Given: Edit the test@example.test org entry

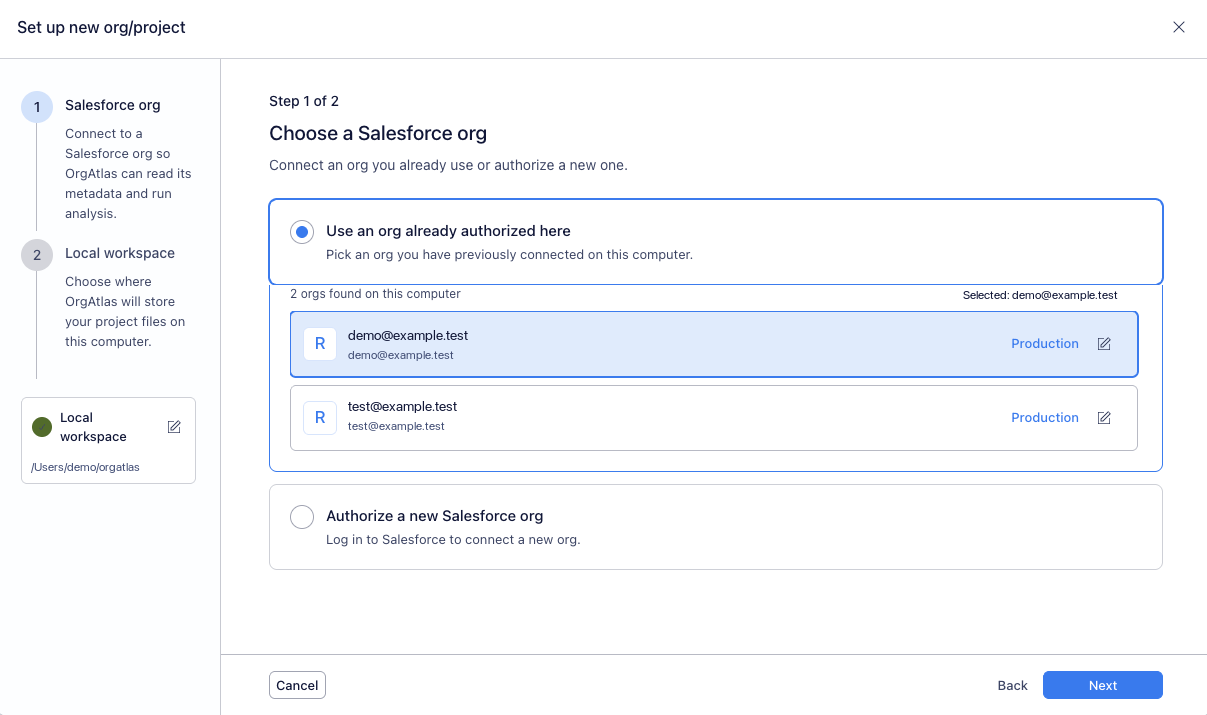Looking at the screenshot, I should 1104,418.
